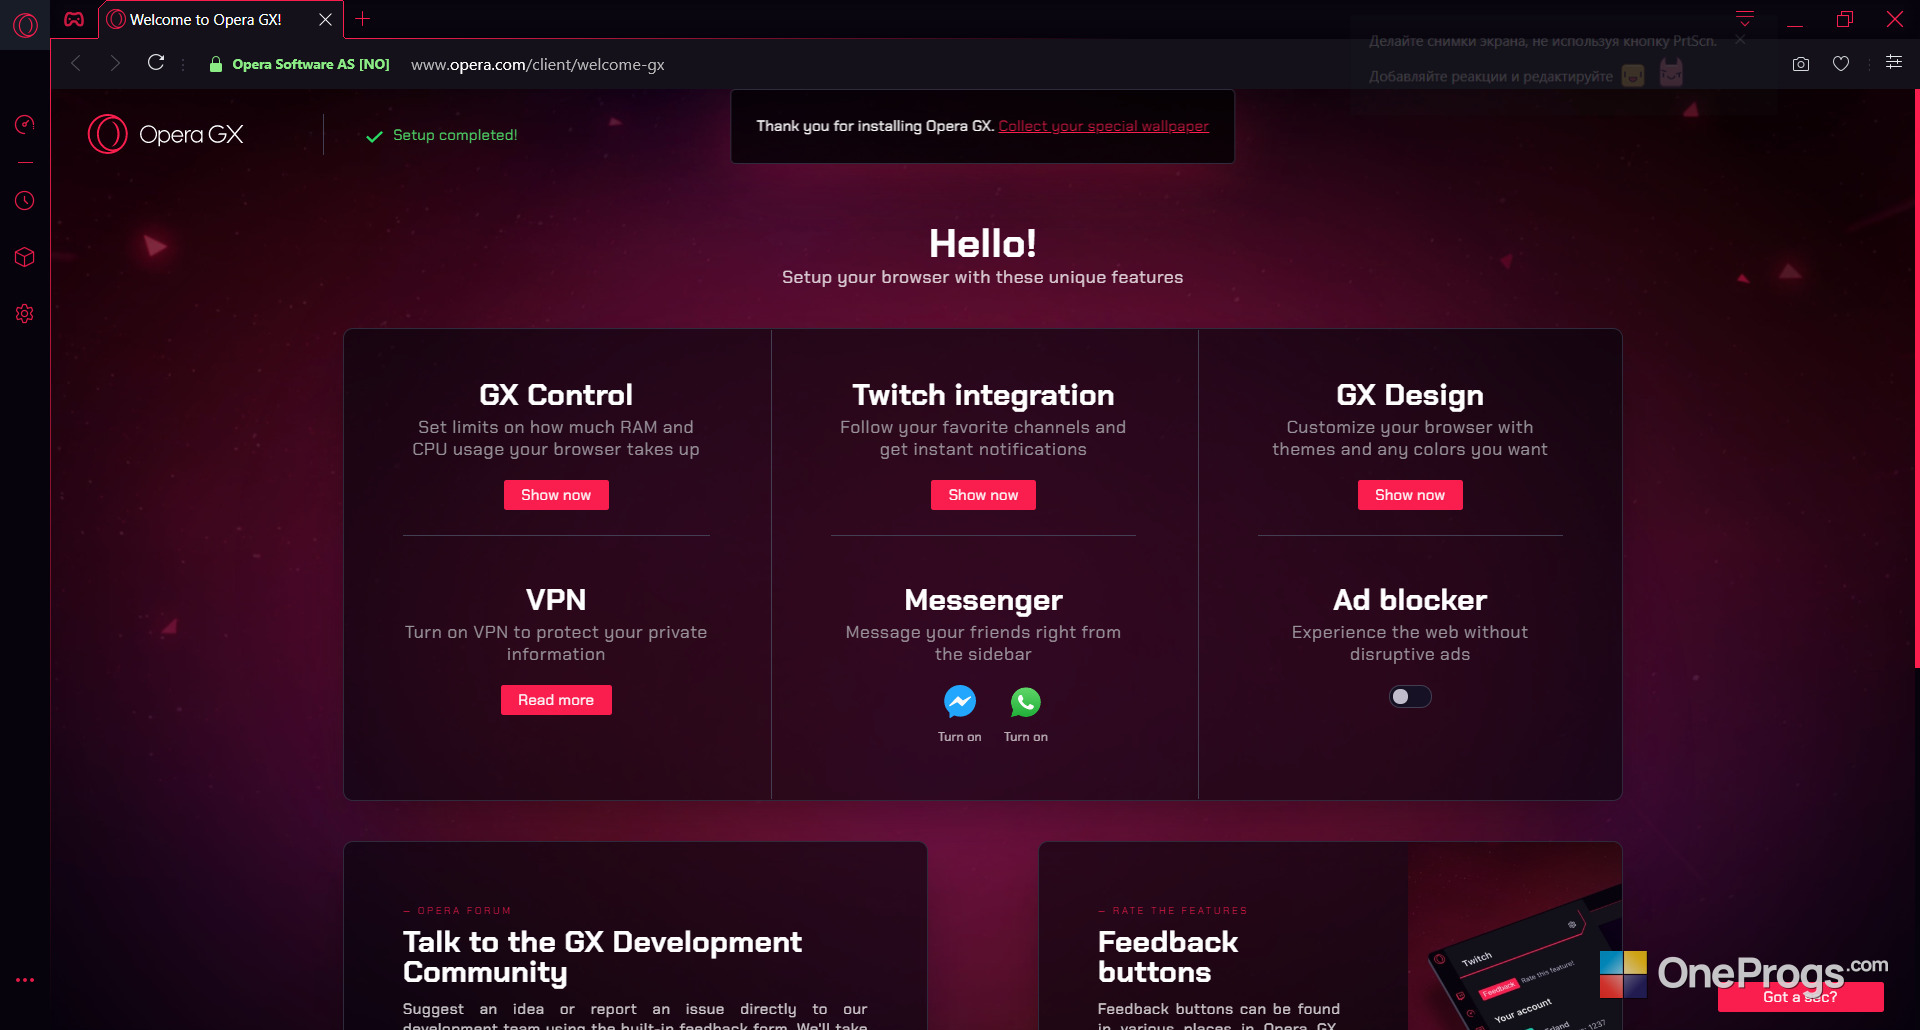The height and width of the screenshot is (1030, 1920).
Task: Open a new tab with plus button
Action: (x=363, y=19)
